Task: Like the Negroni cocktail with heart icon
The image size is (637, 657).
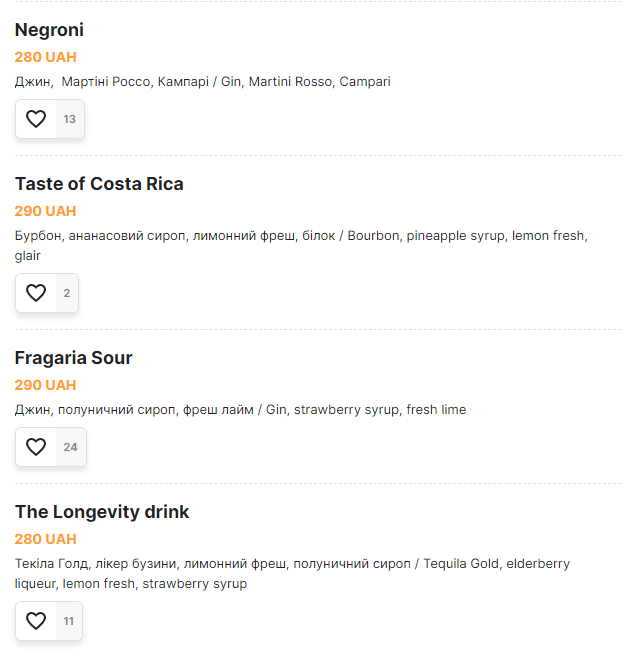Action: (36, 120)
